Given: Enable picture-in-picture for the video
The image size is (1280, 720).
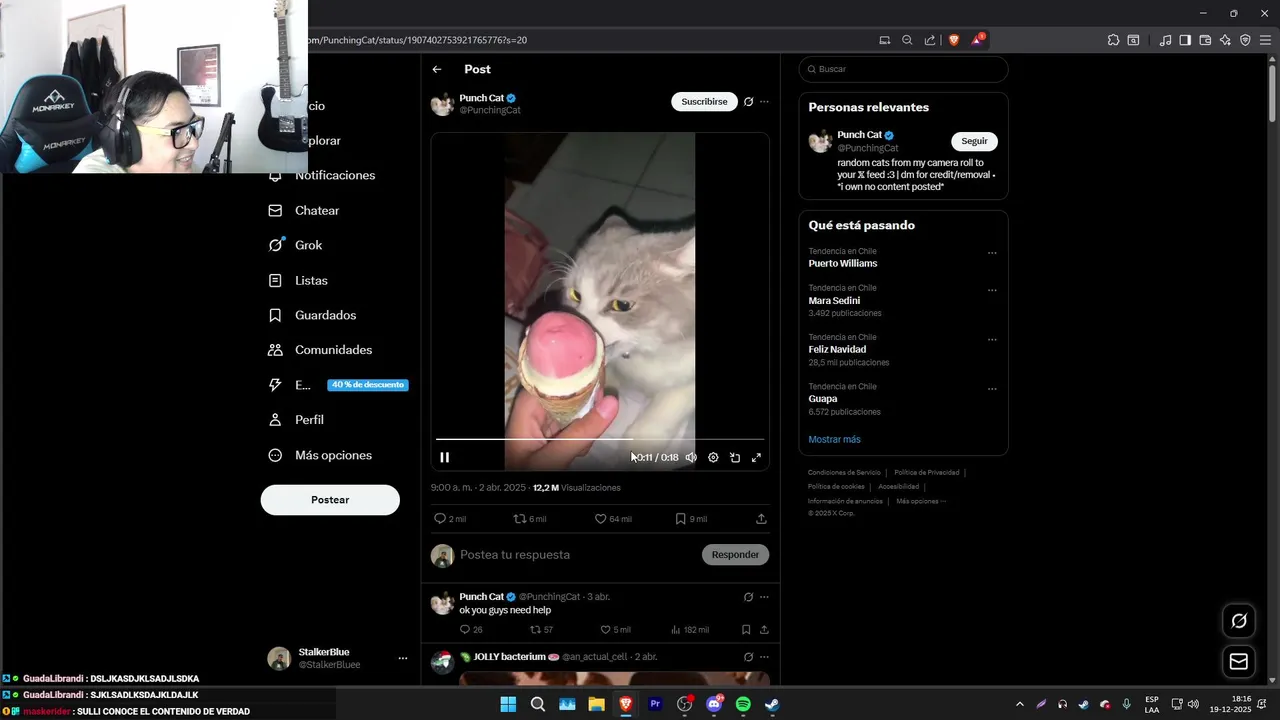Looking at the screenshot, I should pyautogui.click(x=735, y=457).
